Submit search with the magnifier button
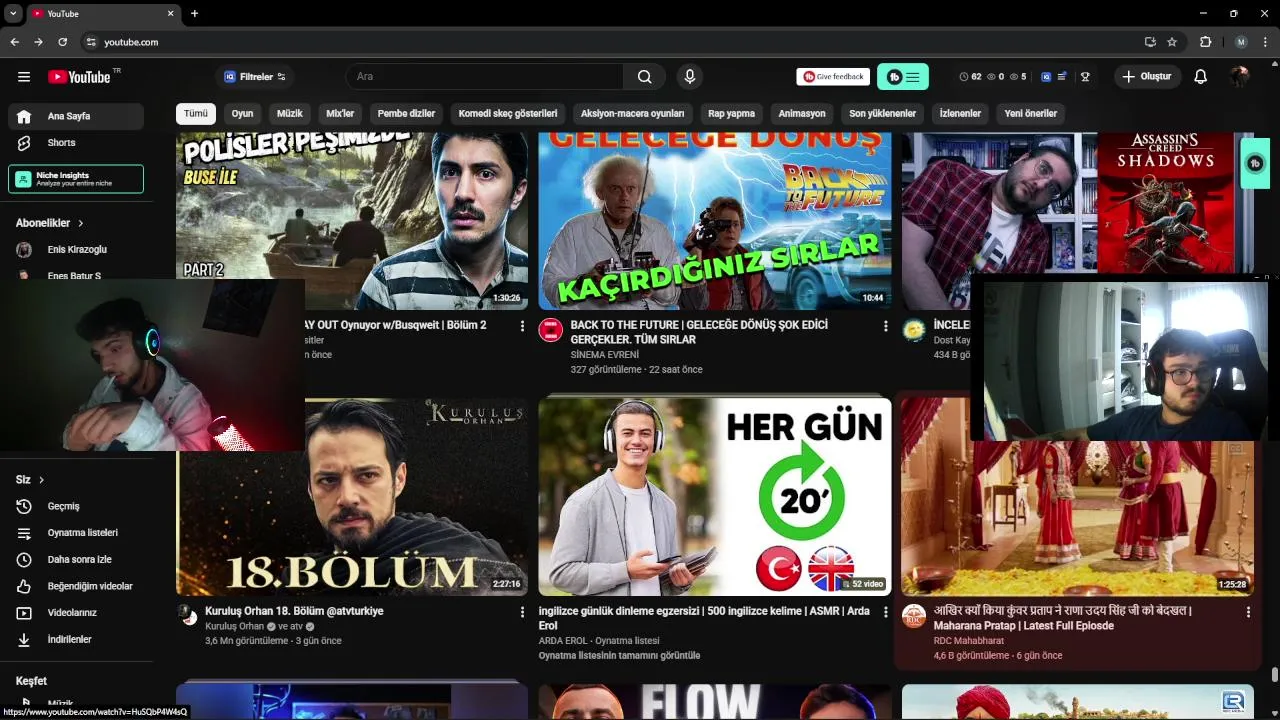 pyautogui.click(x=645, y=77)
